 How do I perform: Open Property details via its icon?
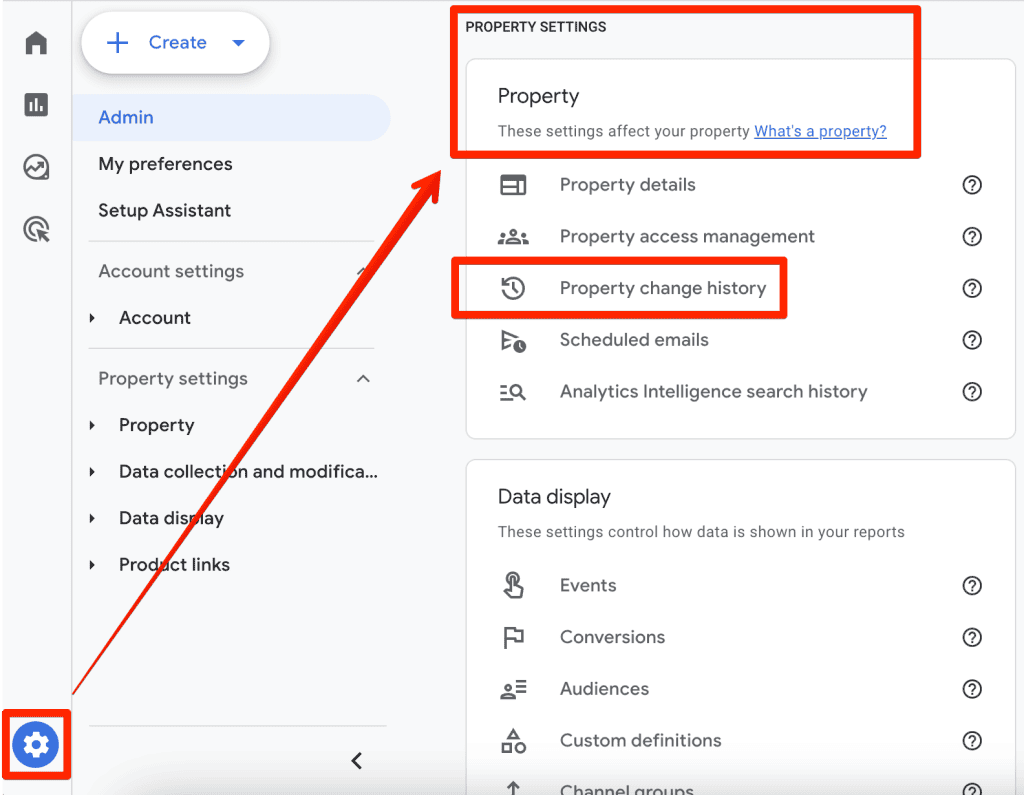click(513, 185)
